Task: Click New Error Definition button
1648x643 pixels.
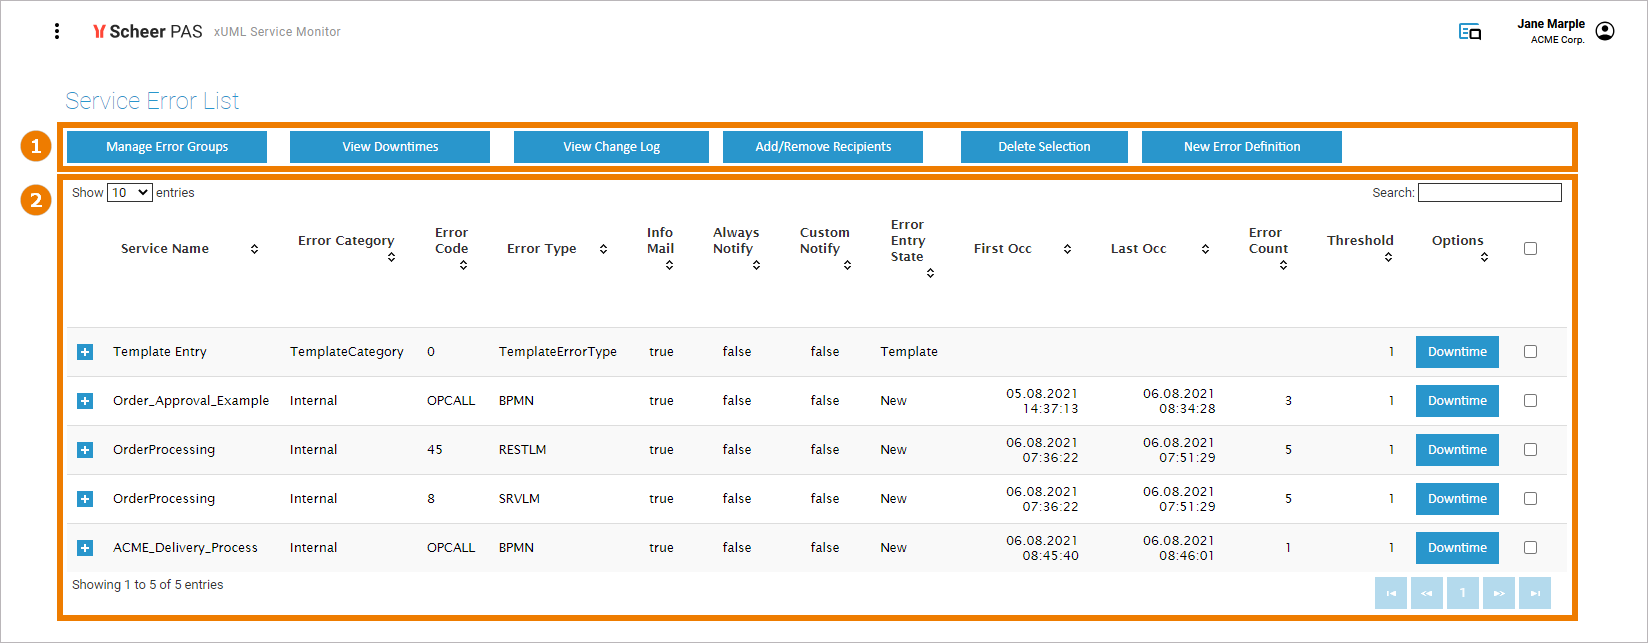Action: [1241, 147]
